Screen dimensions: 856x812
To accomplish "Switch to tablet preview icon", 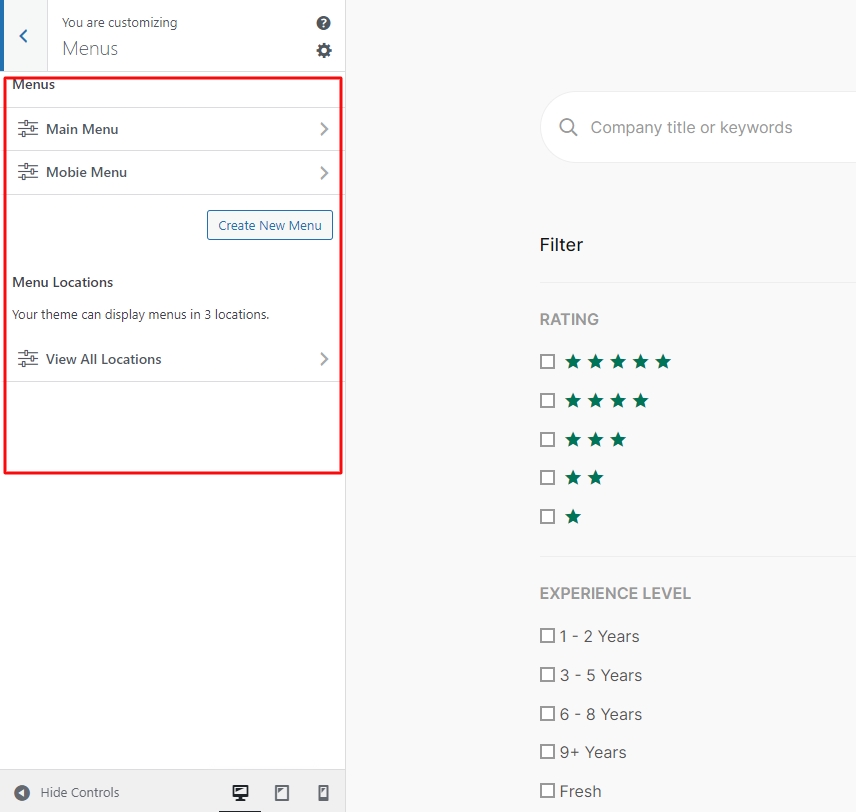I will tap(282, 793).
